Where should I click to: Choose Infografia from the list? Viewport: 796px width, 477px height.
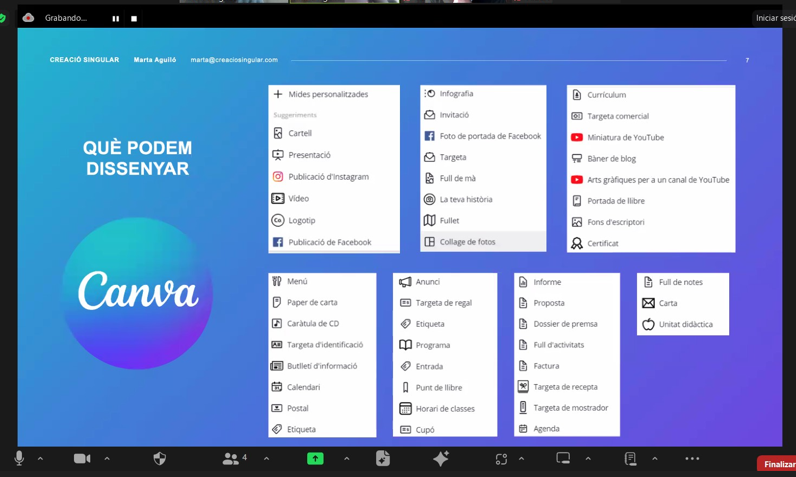point(449,93)
